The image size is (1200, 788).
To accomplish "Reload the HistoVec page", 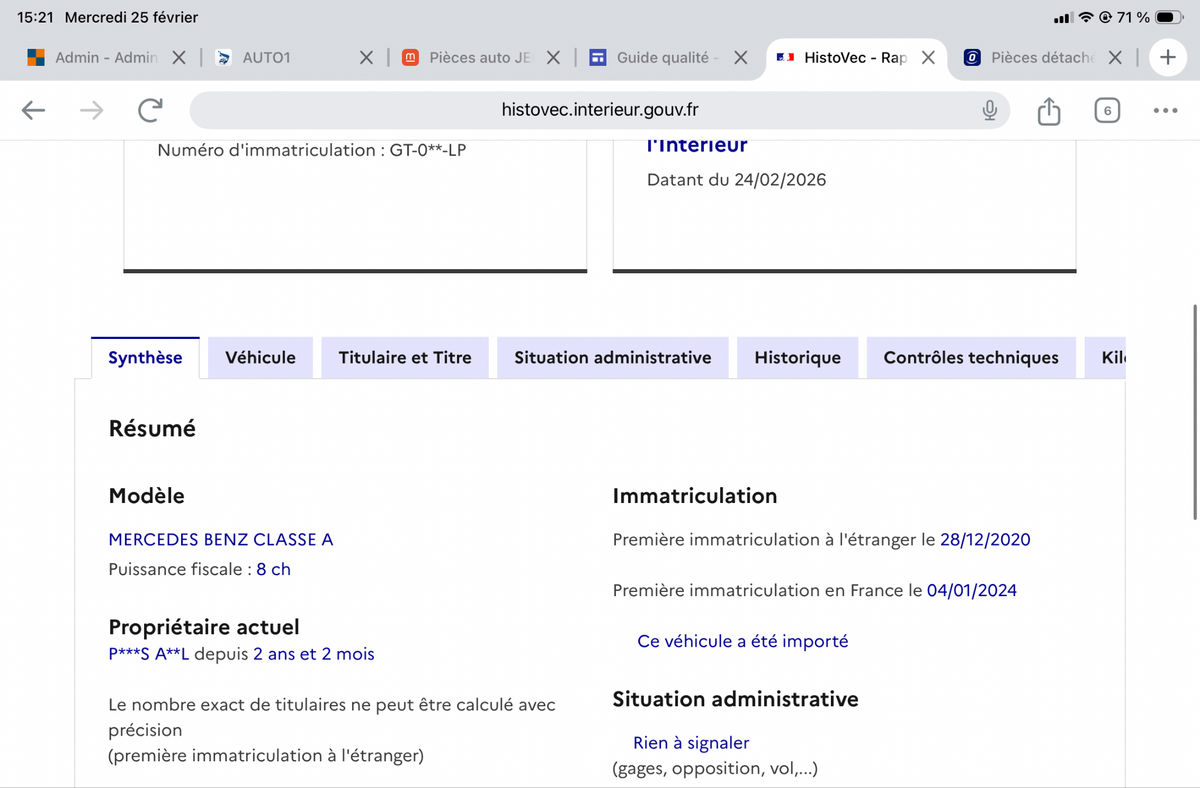I will click(150, 110).
